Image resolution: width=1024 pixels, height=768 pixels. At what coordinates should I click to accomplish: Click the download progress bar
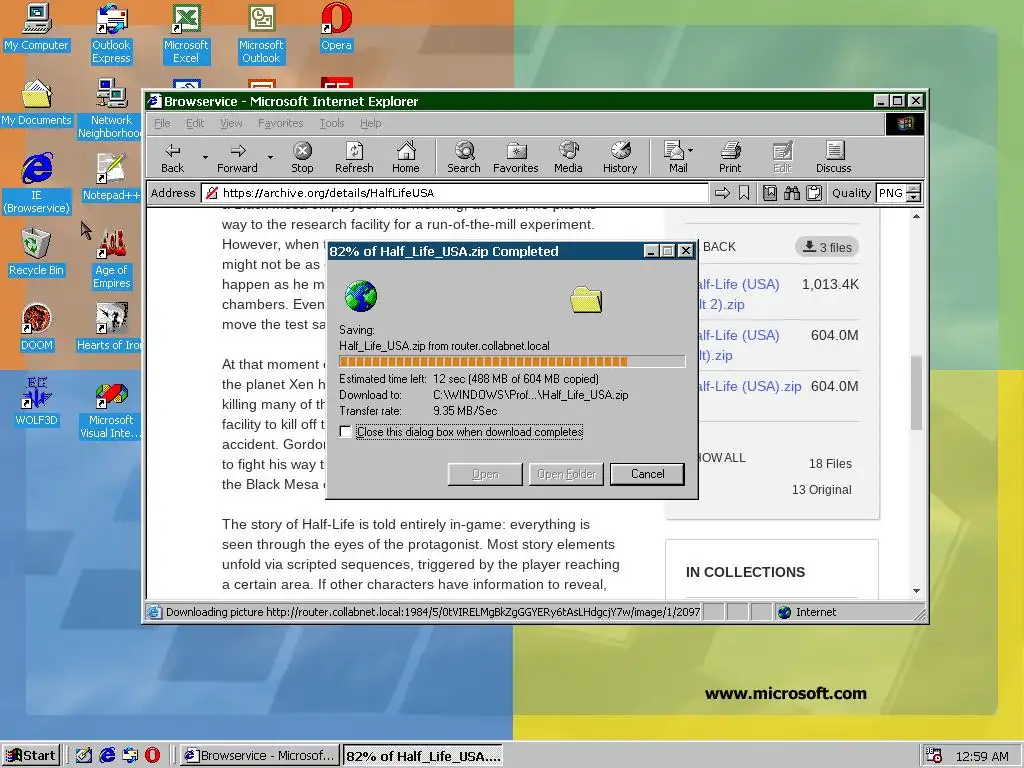coord(512,361)
